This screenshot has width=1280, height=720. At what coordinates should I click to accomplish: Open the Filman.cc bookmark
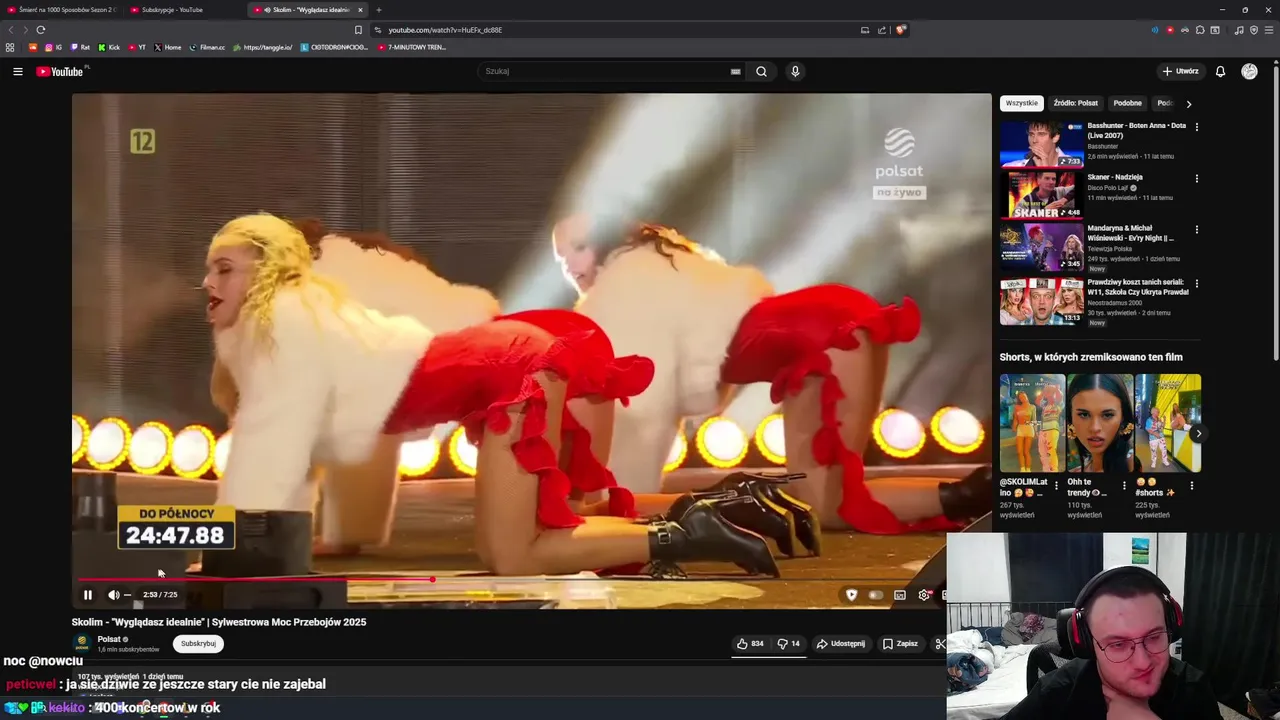point(207,47)
